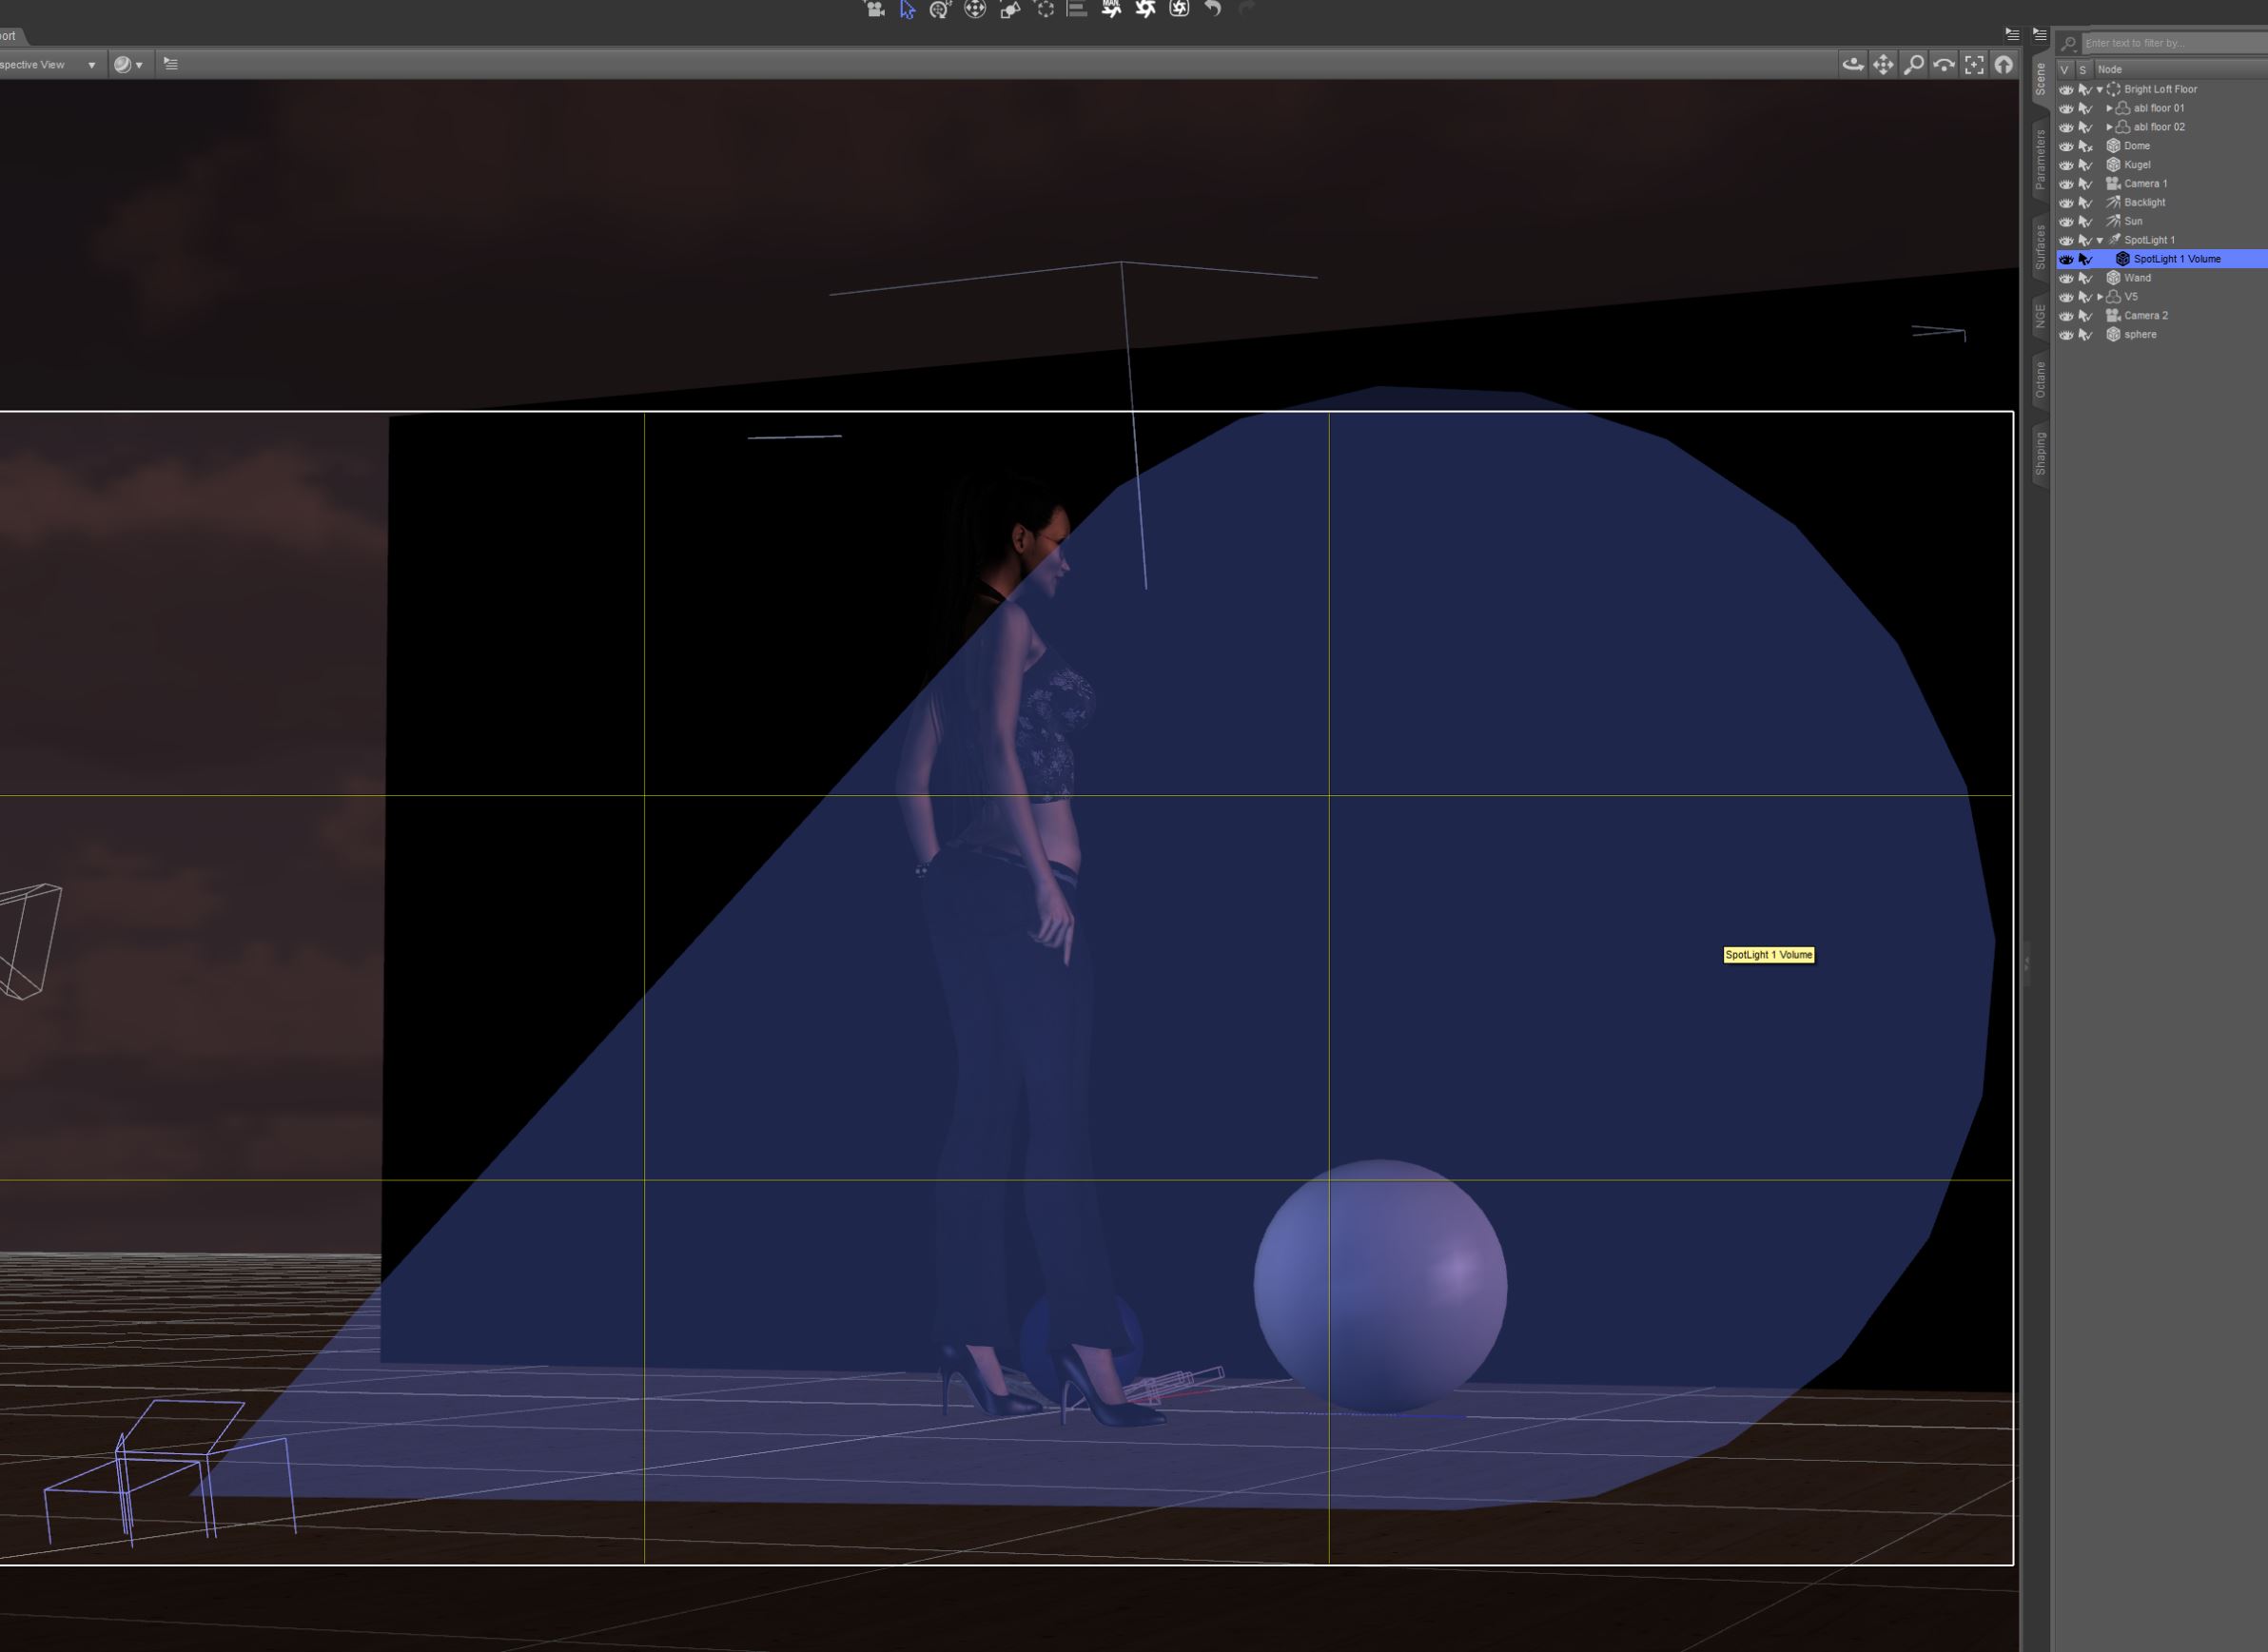Click the reset view arrow icon
This screenshot has width=2268, height=1652.
pos(2003,64)
